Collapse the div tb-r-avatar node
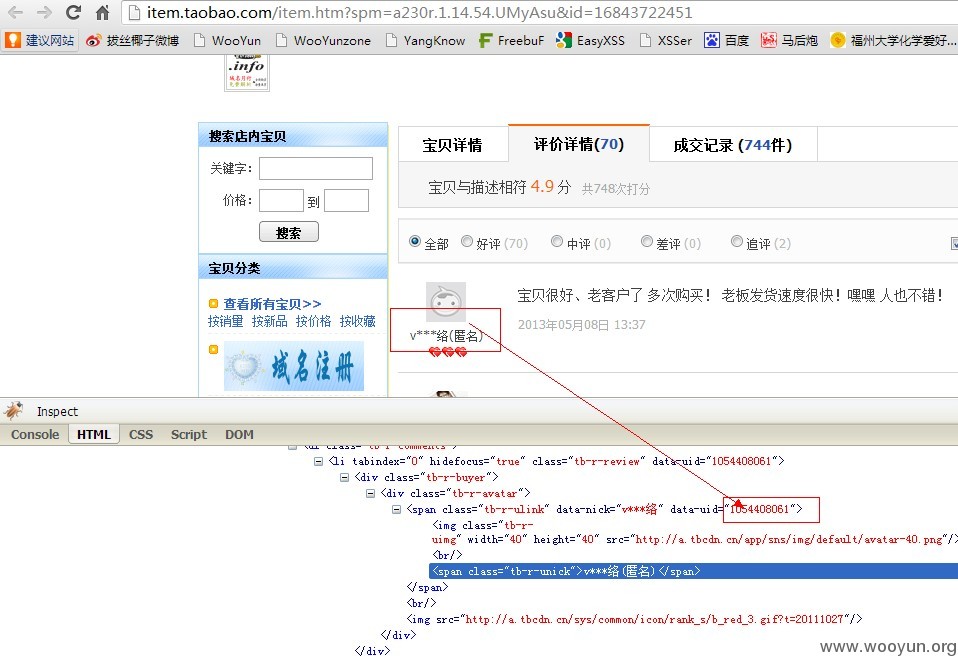This screenshot has width=958, height=656. (370, 493)
